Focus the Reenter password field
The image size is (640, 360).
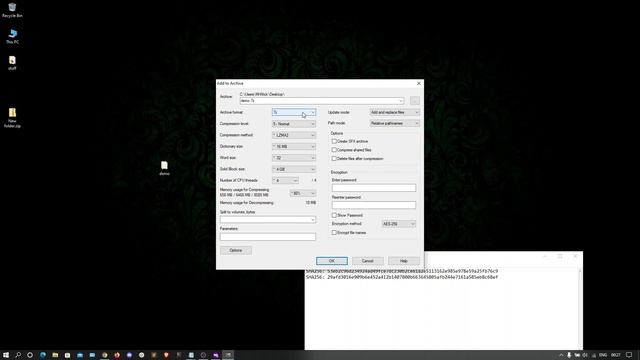pos(374,205)
